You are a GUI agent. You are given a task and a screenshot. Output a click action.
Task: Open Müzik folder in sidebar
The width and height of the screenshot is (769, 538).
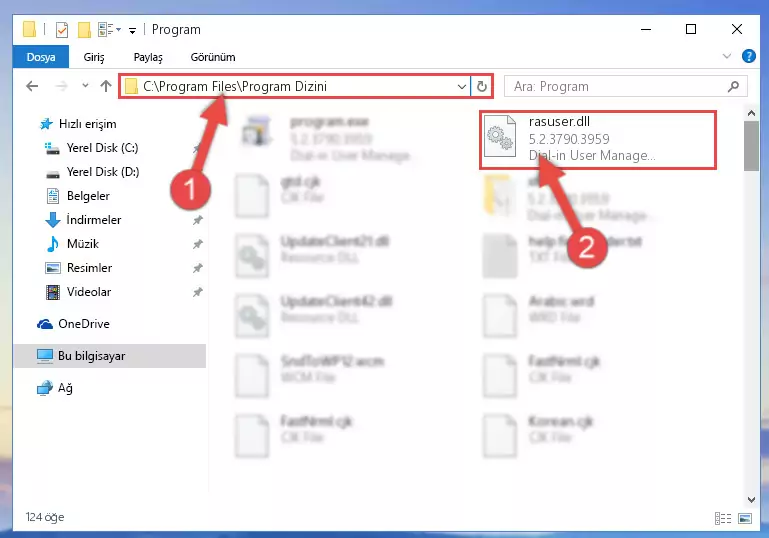[x=82, y=244]
